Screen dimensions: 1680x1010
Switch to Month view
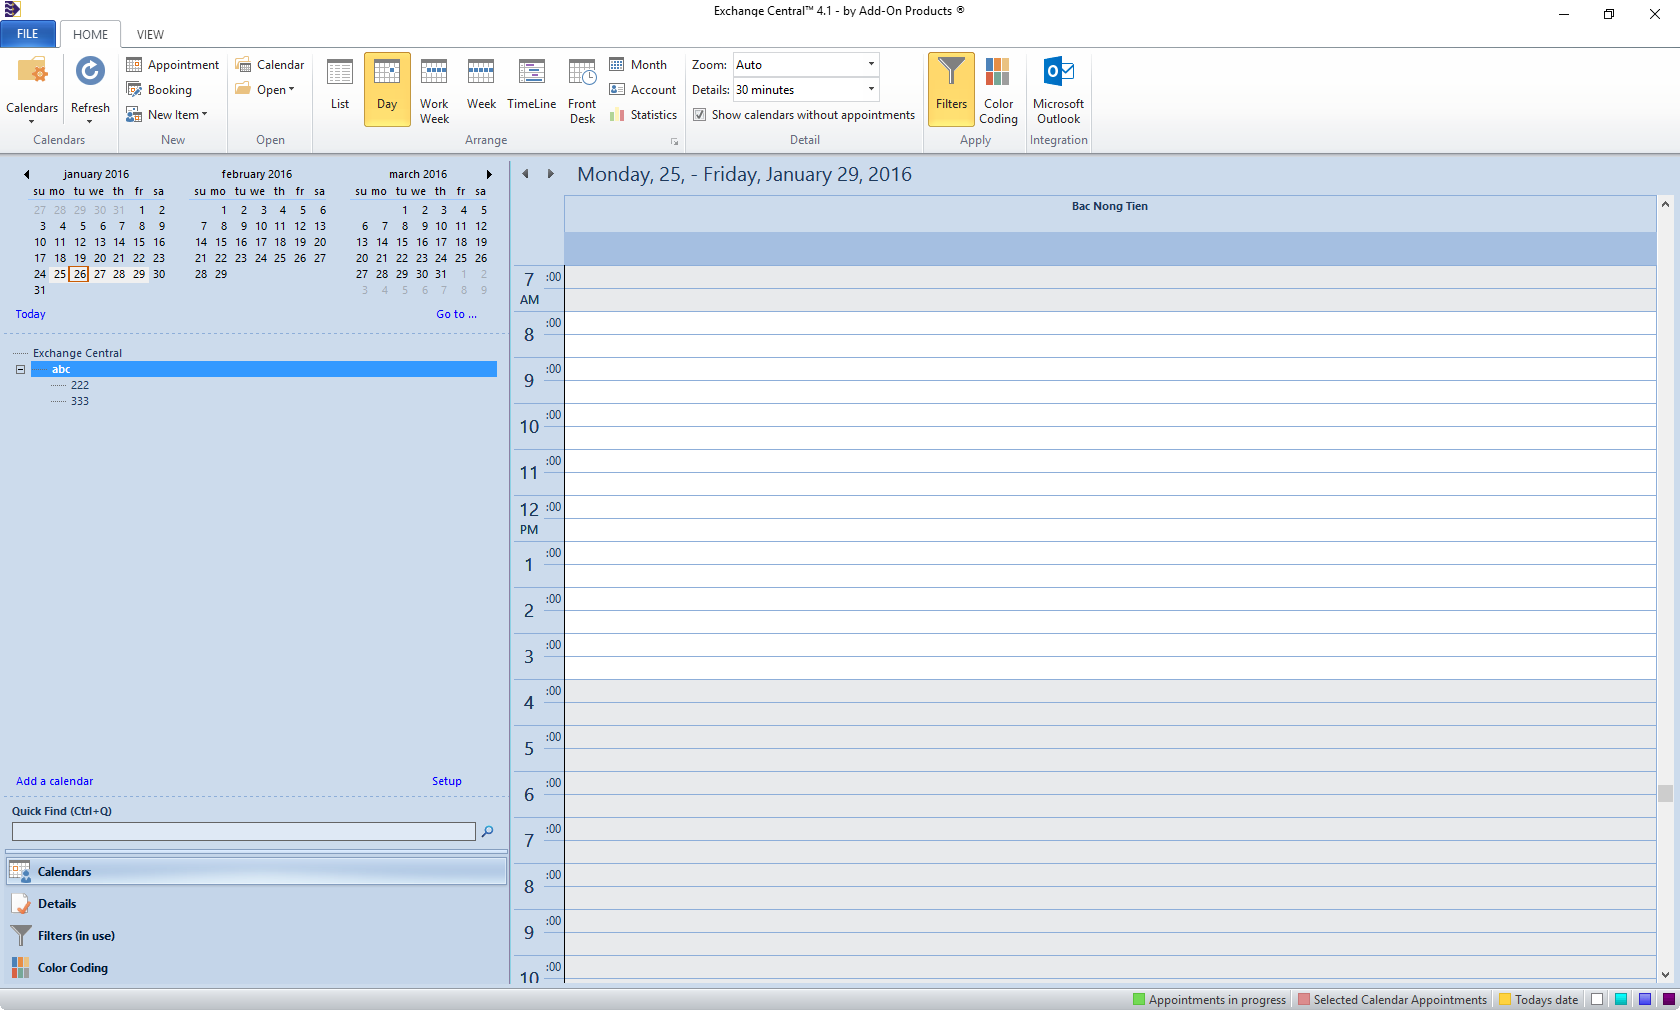point(638,65)
